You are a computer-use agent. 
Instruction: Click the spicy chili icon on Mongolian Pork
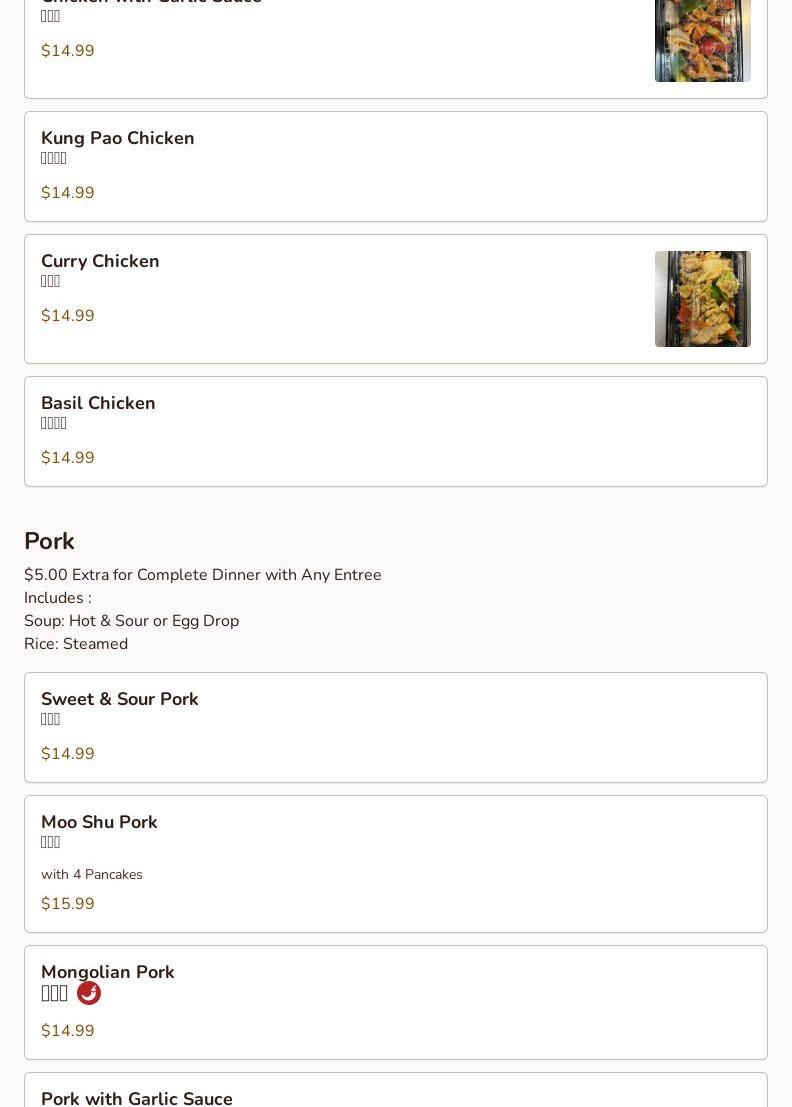(89, 993)
